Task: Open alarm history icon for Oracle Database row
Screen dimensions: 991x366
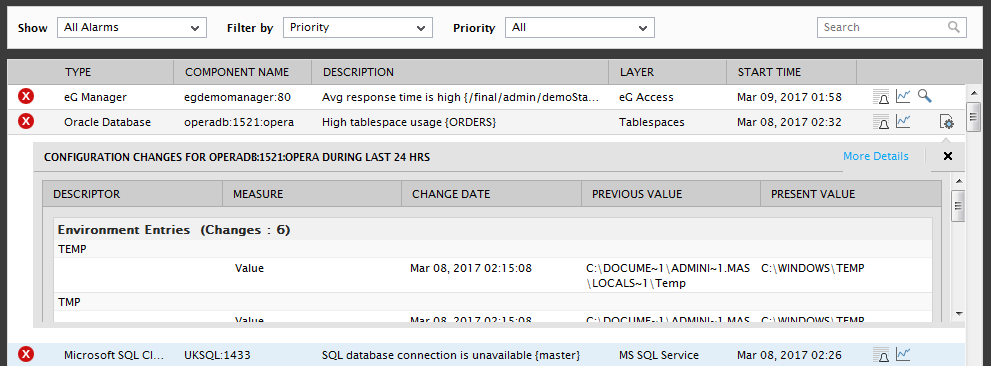Action: (x=881, y=122)
